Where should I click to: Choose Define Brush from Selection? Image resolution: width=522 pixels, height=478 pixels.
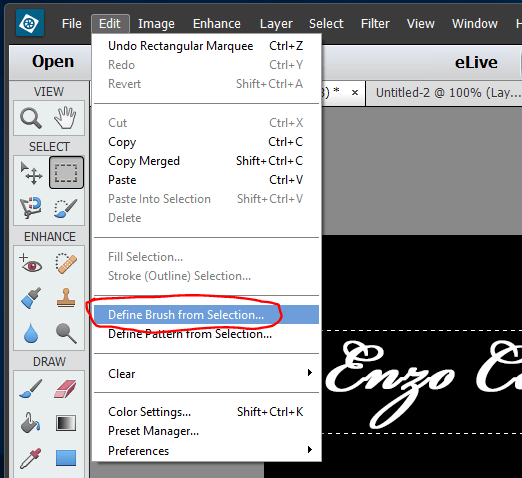point(206,315)
